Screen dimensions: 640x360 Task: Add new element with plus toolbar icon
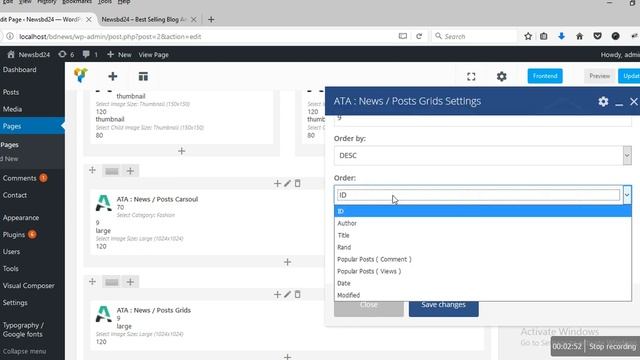click(x=113, y=76)
